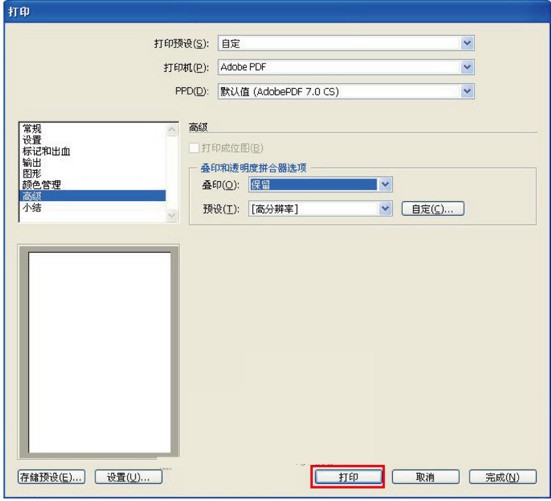Click the 完成(N) button
This screenshot has height=501, width=551.
tap(503, 477)
